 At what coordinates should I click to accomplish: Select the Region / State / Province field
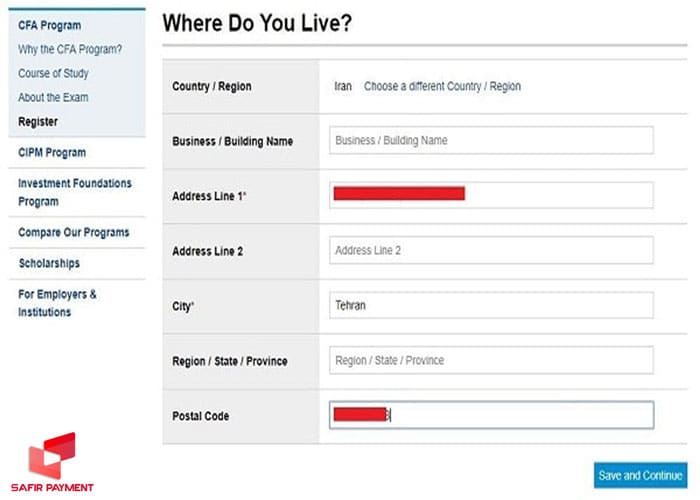[x=491, y=360]
